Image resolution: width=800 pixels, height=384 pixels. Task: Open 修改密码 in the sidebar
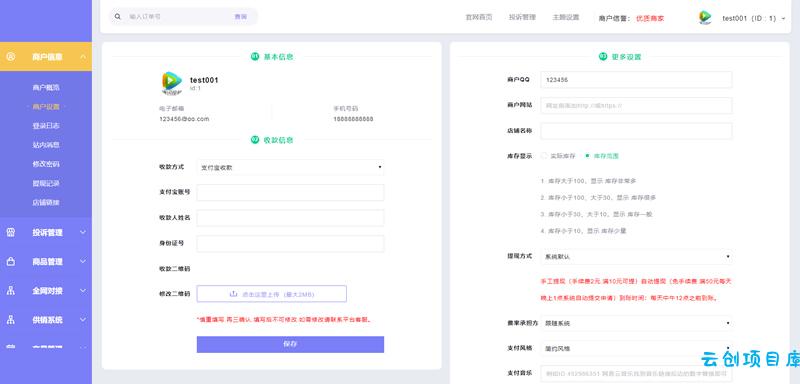[x=46, y=164]
